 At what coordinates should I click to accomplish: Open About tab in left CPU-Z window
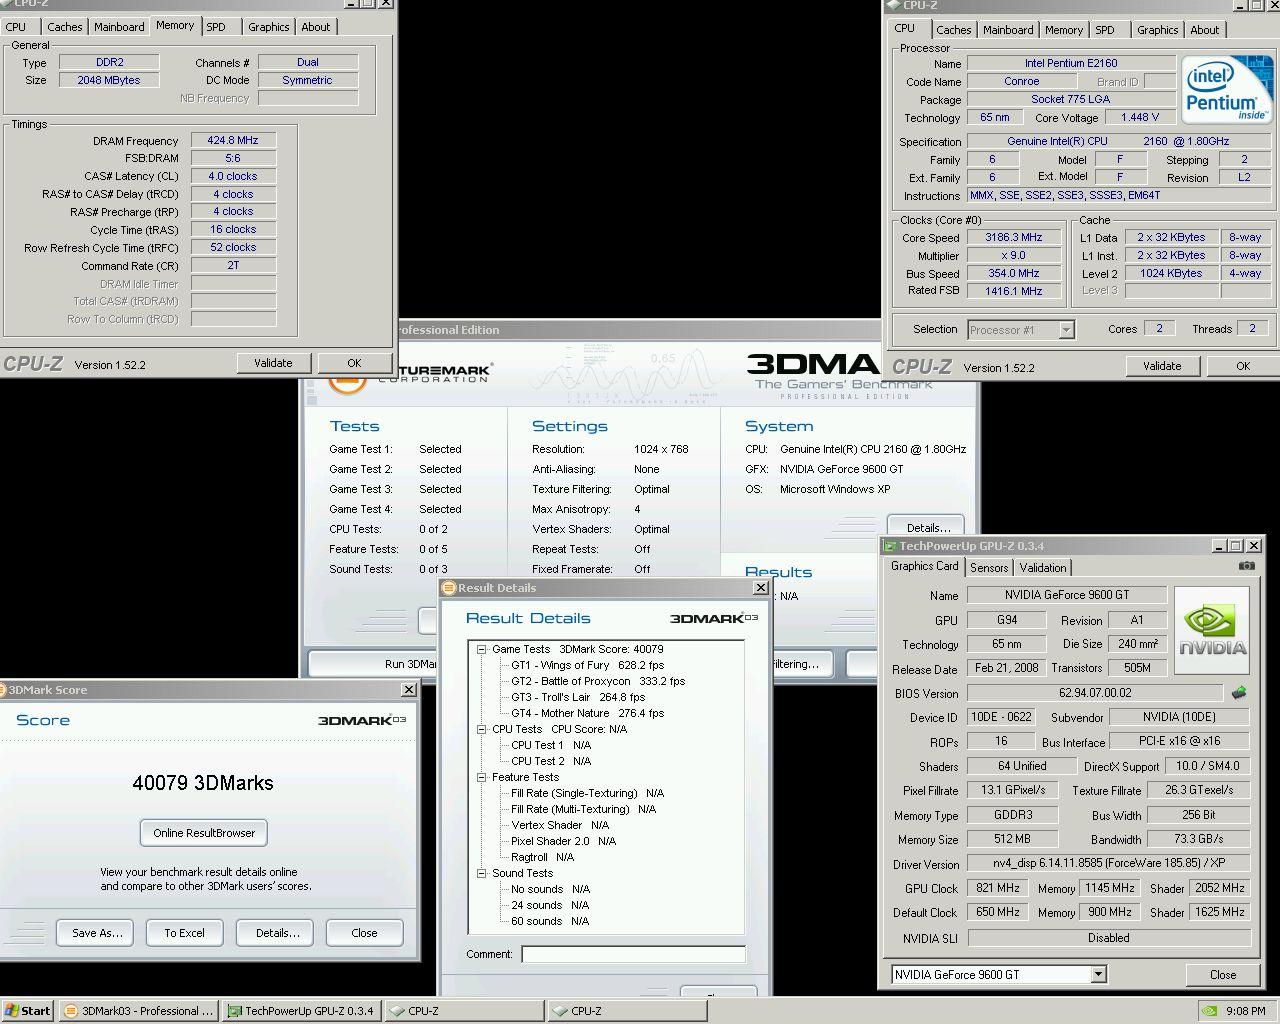[x=316, y=27]
